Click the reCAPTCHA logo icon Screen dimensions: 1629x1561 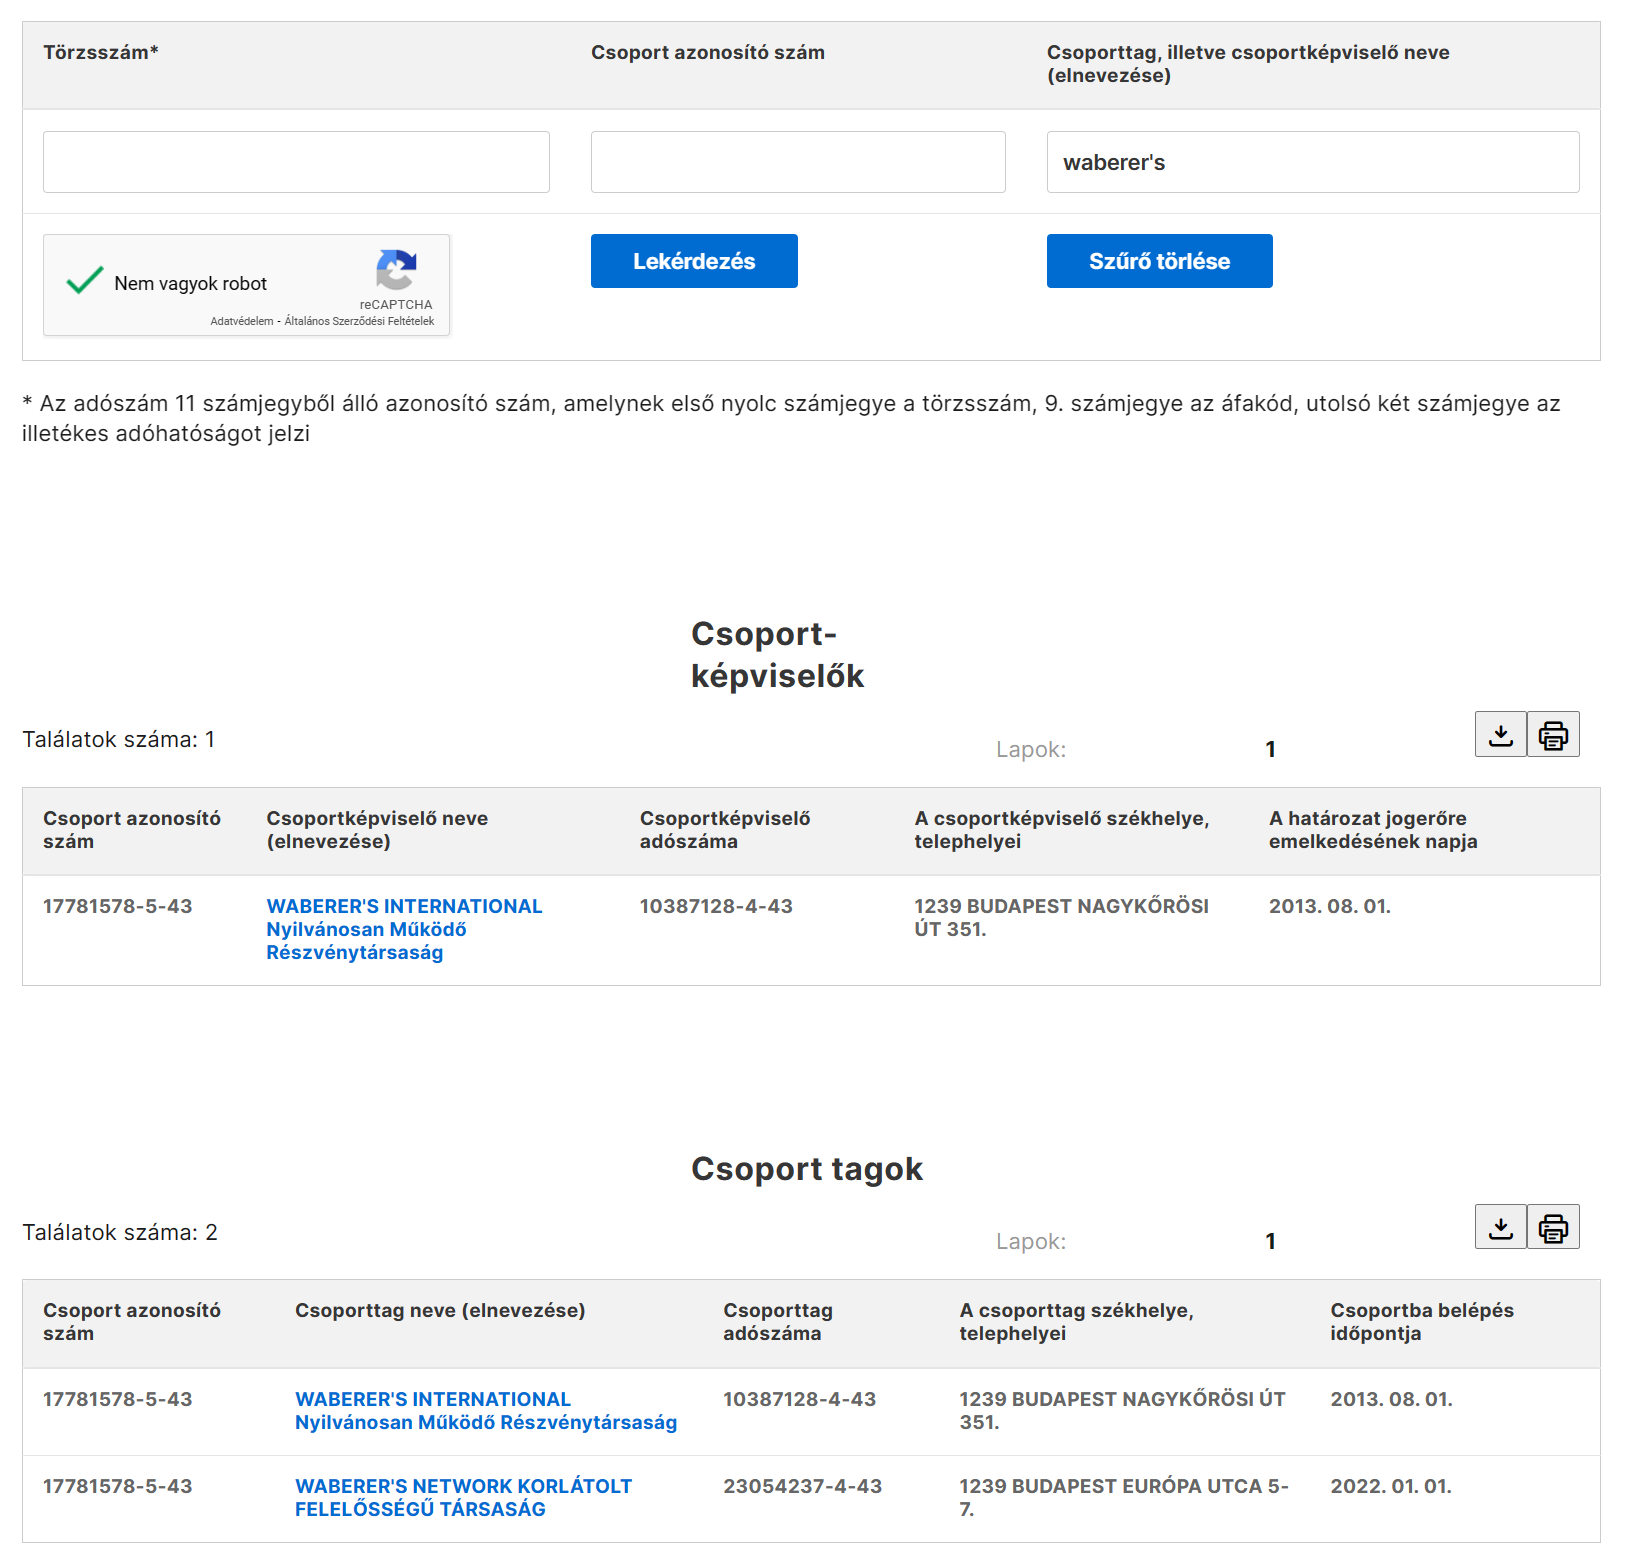[x=396, y=270]
